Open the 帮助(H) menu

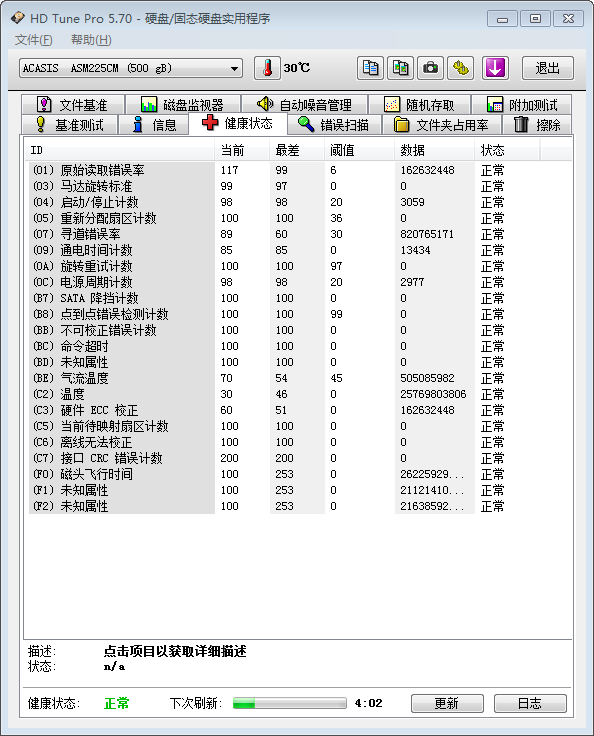91,40
